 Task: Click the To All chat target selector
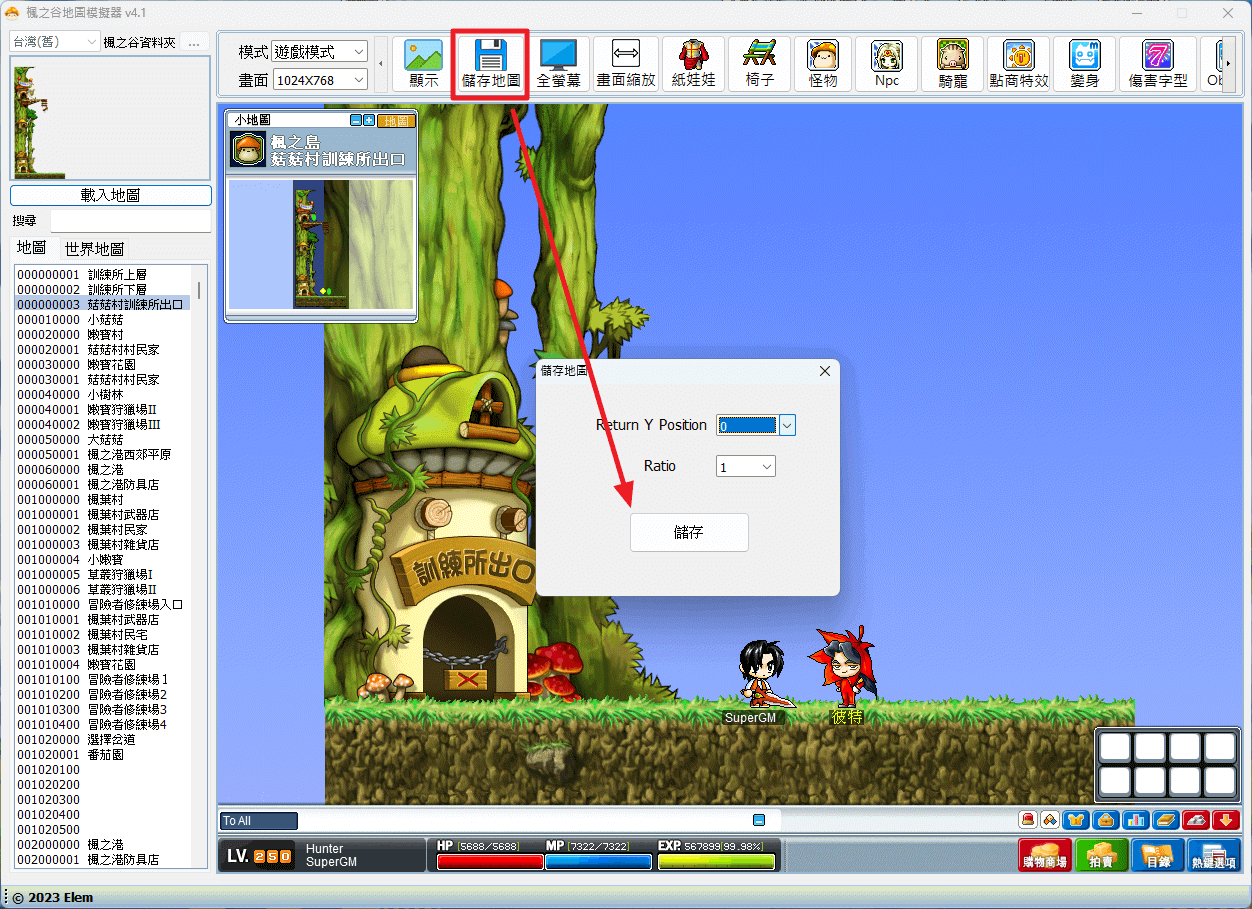[x=259, y=821]
